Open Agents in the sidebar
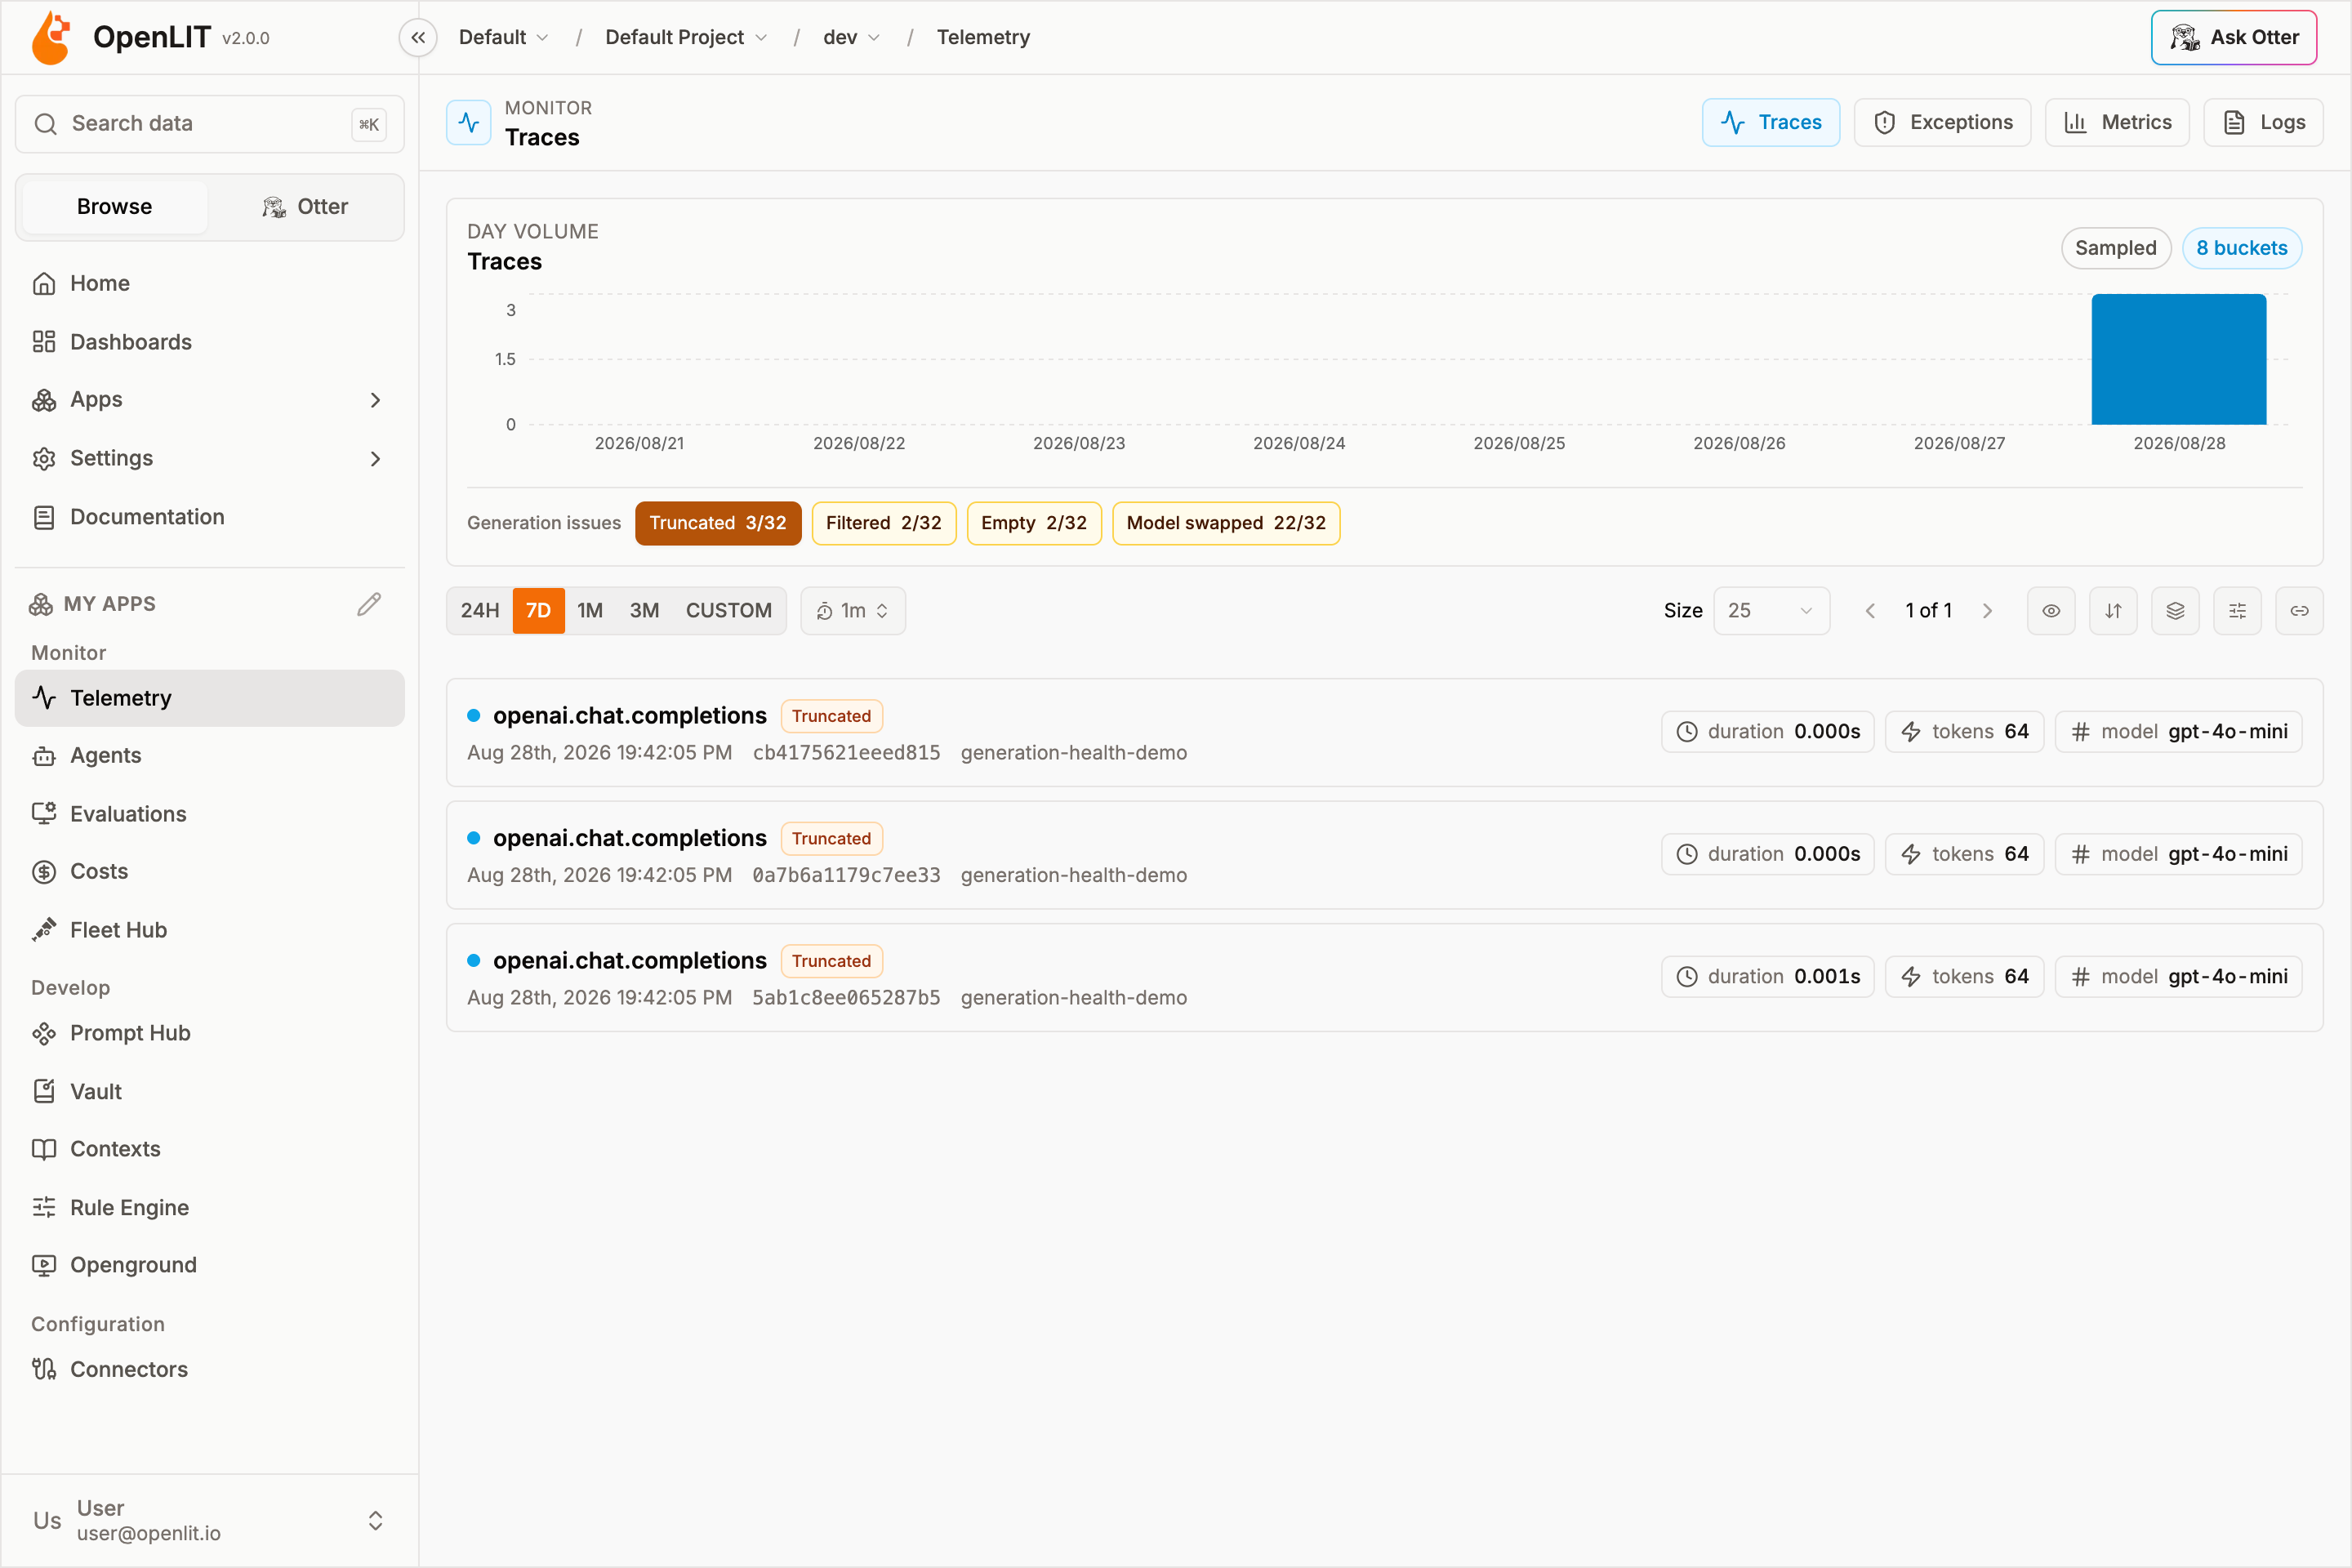Screen dimensions: 2352x1568 tap(210, 756)
